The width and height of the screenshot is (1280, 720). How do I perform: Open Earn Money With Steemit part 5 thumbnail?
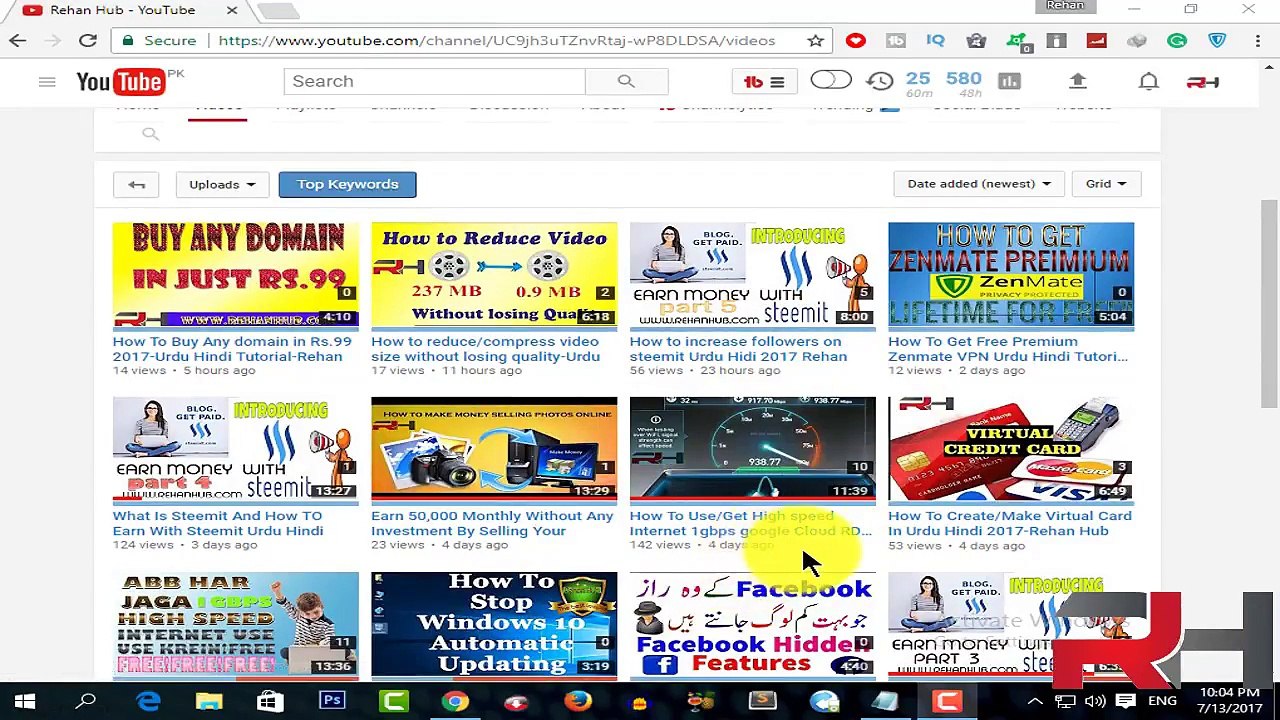tap(752, 275)
